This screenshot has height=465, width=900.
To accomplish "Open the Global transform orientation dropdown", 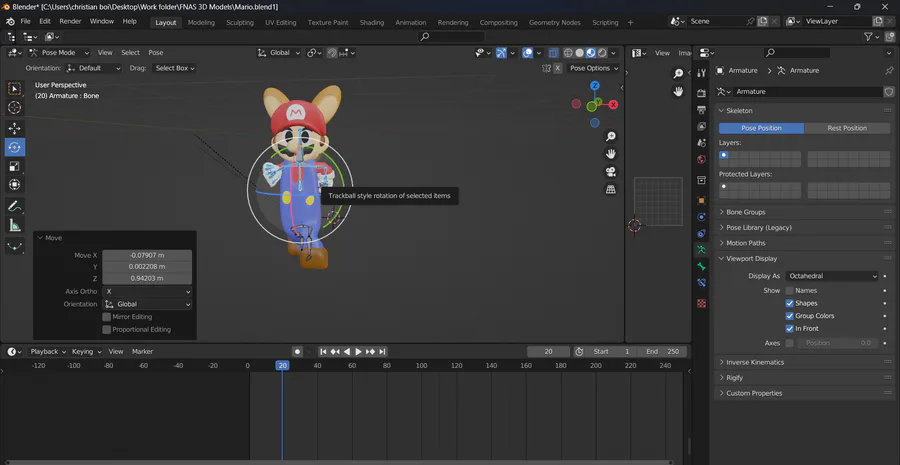I will pyautogui.click(x=279, y=53).
